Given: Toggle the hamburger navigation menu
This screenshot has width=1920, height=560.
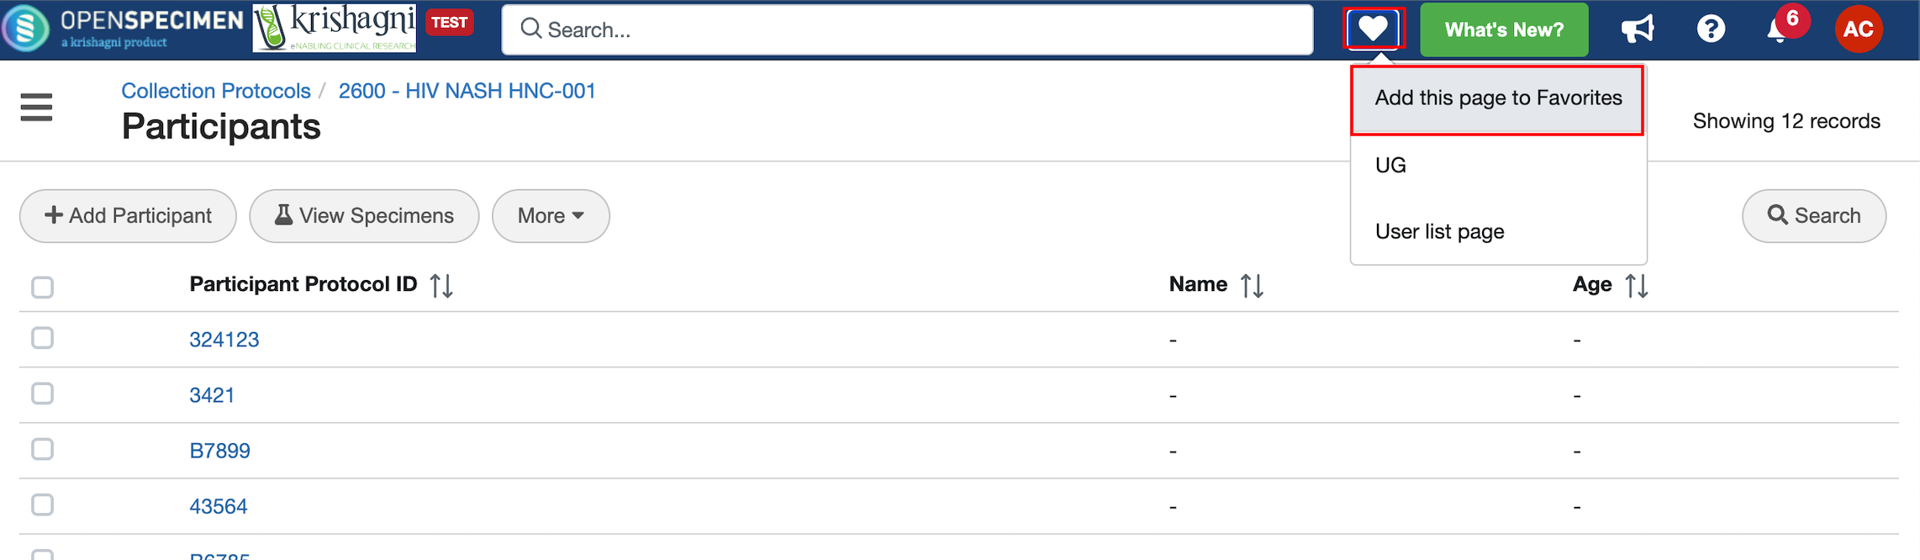Looking at the screenshot, I should click(x=36, y=107).
